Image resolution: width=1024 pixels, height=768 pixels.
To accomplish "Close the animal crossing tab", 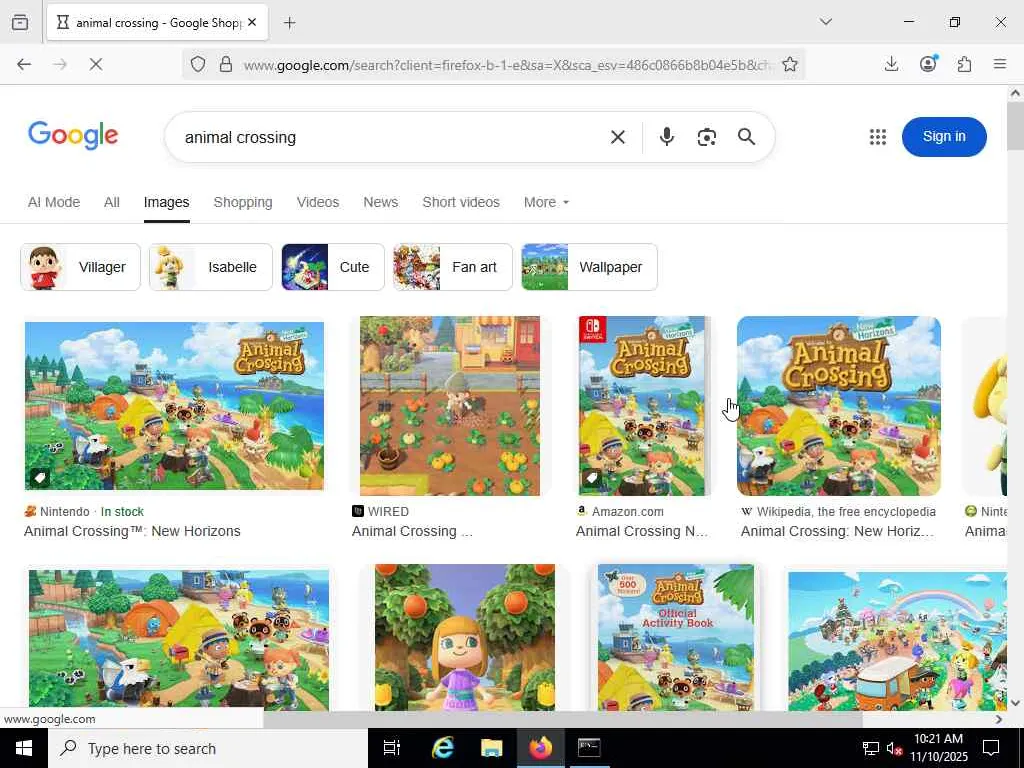I will tap(252, 22).
